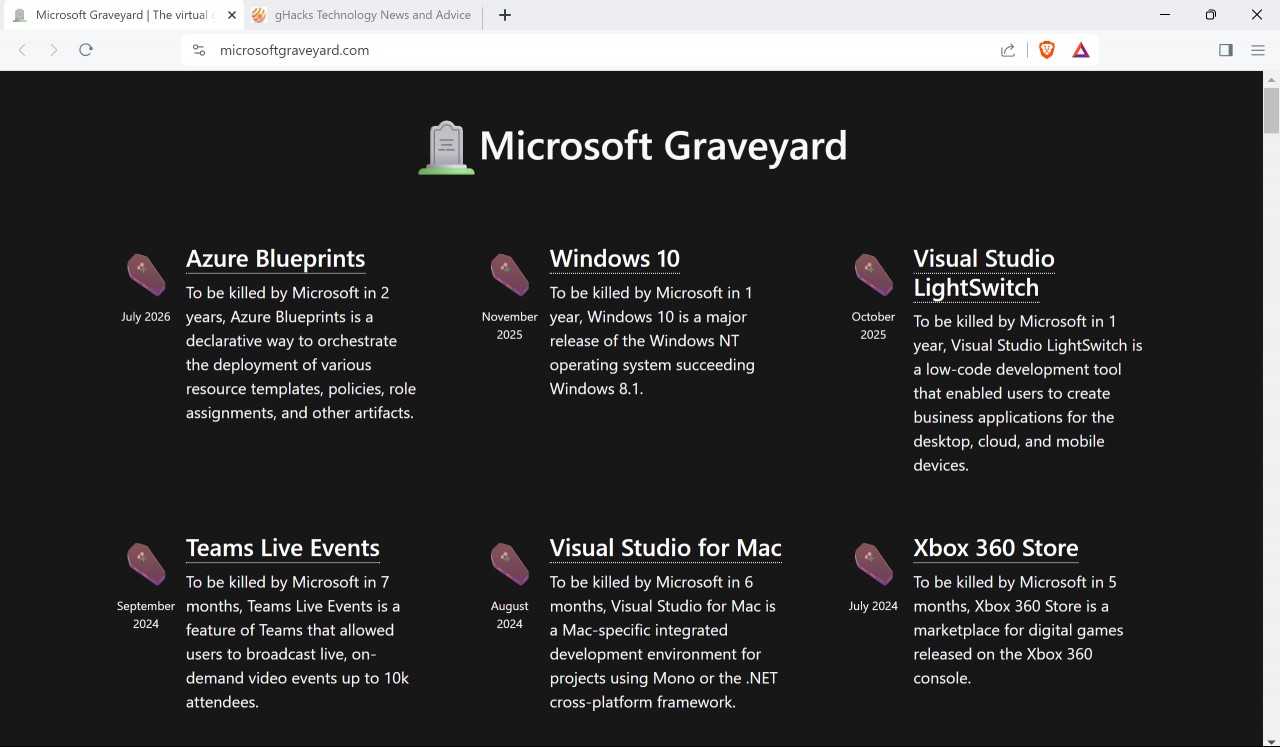Open site settings icon in address bar

click(199, 50)
